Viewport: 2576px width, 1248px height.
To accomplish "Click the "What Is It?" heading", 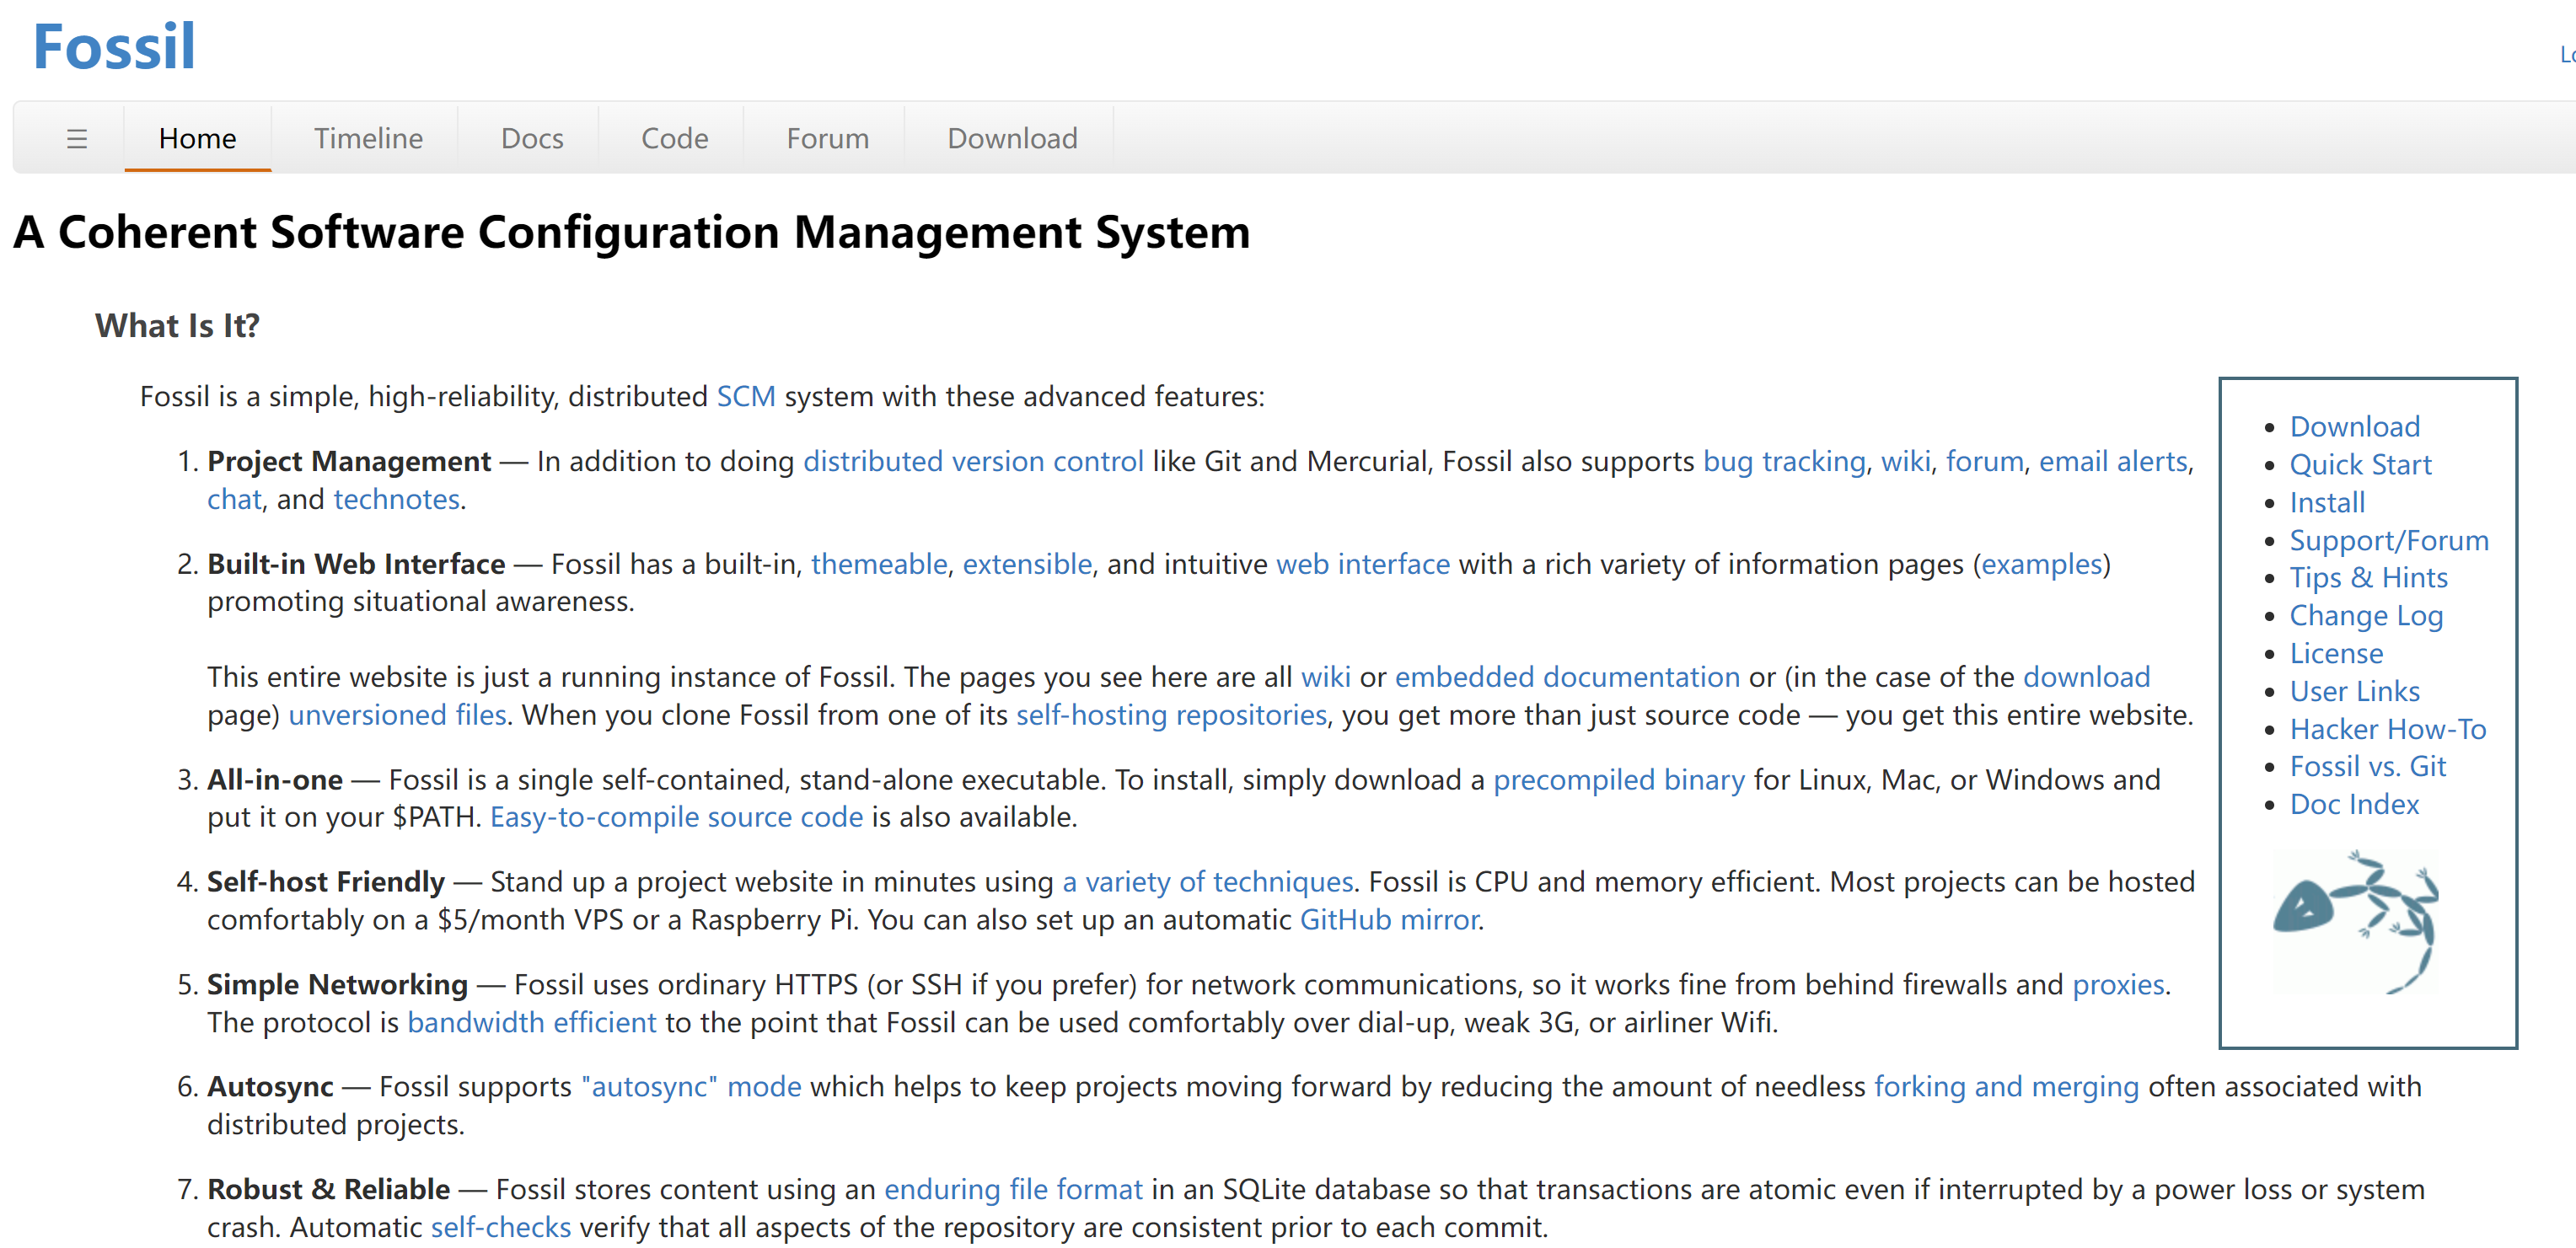I will pyautogui.click(x=177, y=326).
